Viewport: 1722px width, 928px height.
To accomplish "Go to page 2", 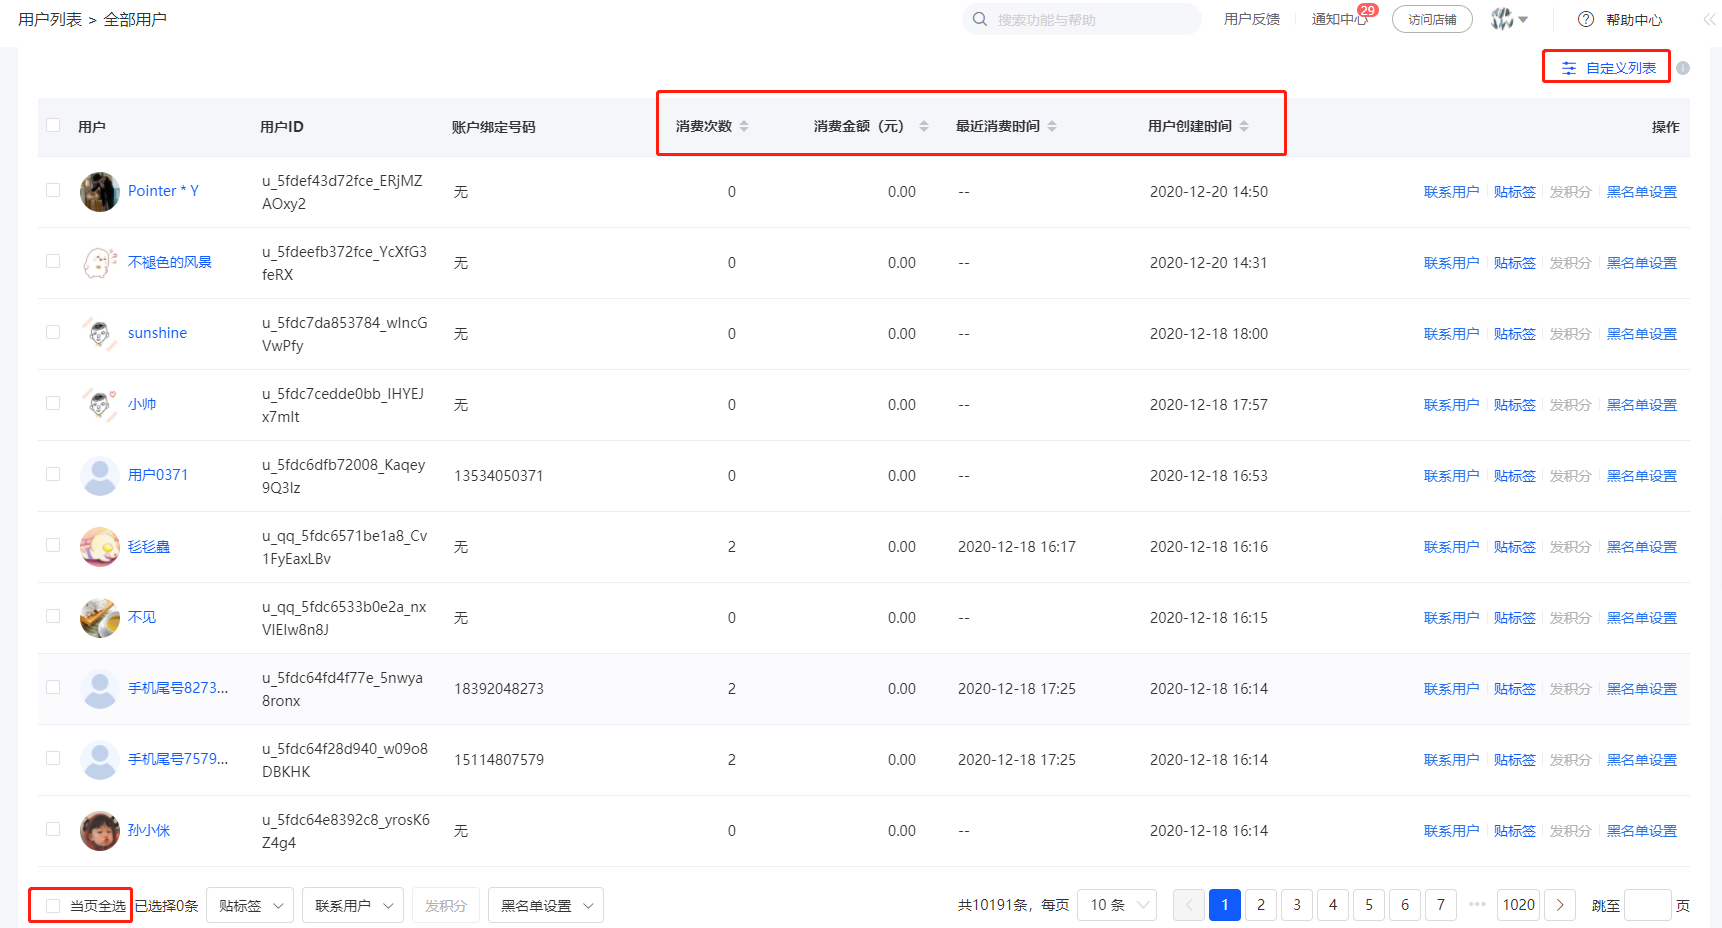I will [x=1261, y=905].
